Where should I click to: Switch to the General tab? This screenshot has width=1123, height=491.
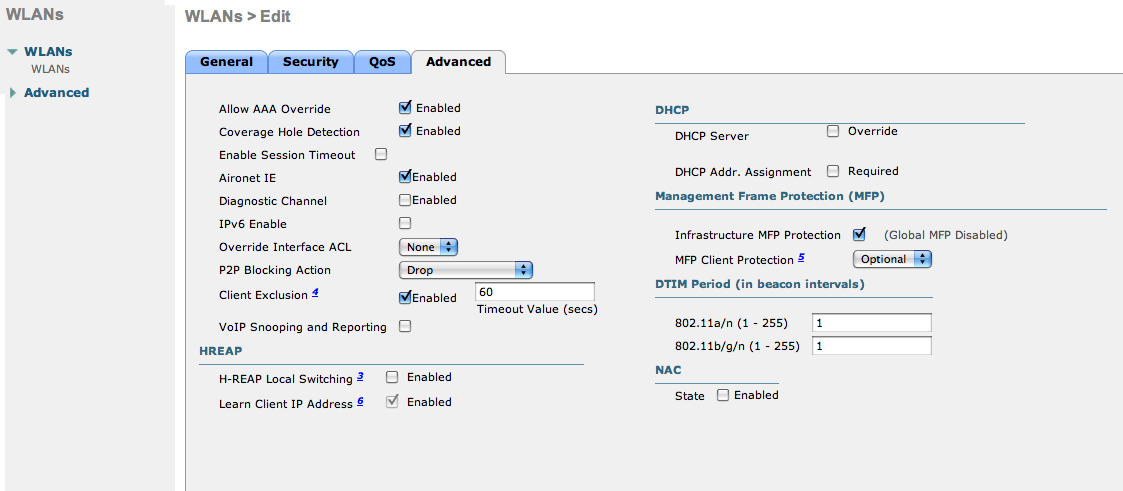[226, 62]
